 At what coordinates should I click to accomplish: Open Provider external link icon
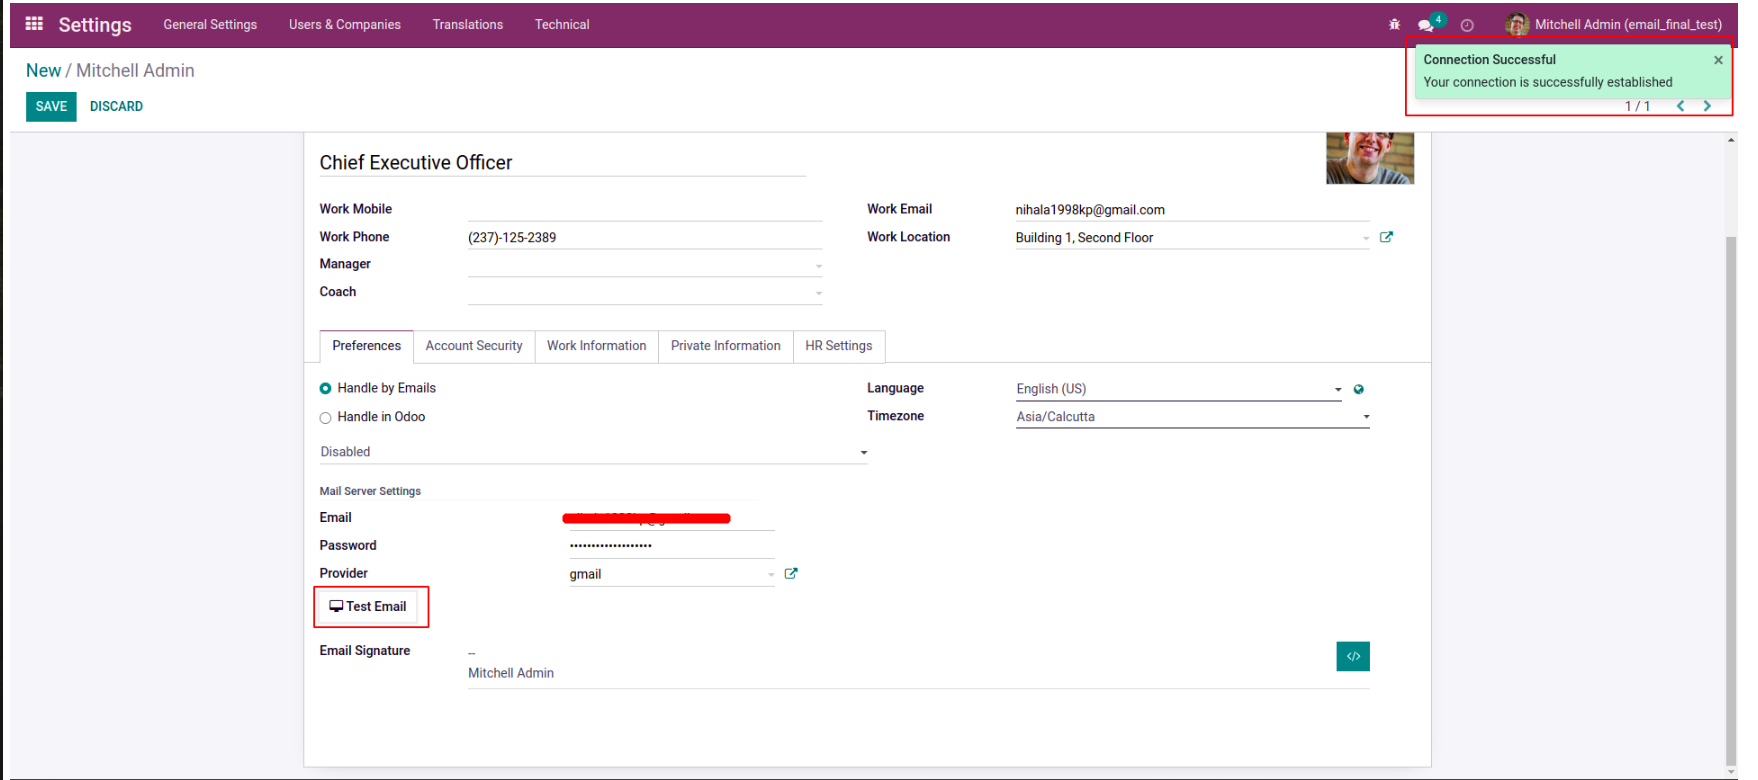click(791, 574)
